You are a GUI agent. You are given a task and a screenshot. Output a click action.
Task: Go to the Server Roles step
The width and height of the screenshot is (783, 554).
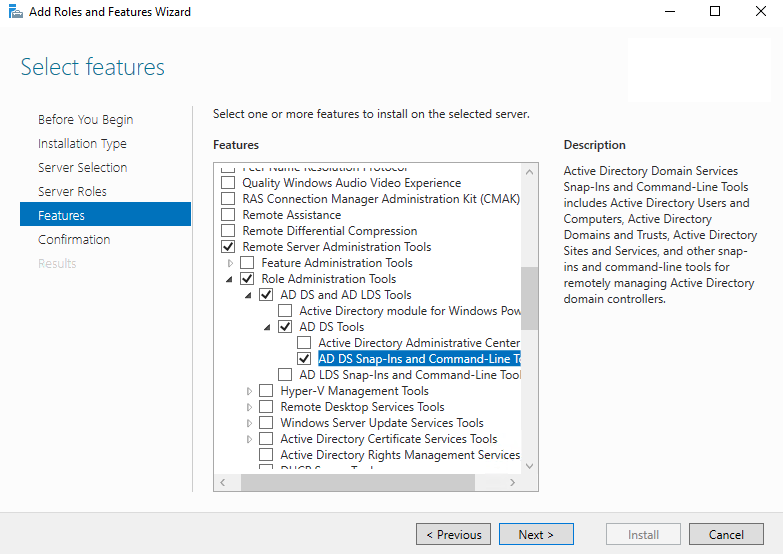[72, 191]
